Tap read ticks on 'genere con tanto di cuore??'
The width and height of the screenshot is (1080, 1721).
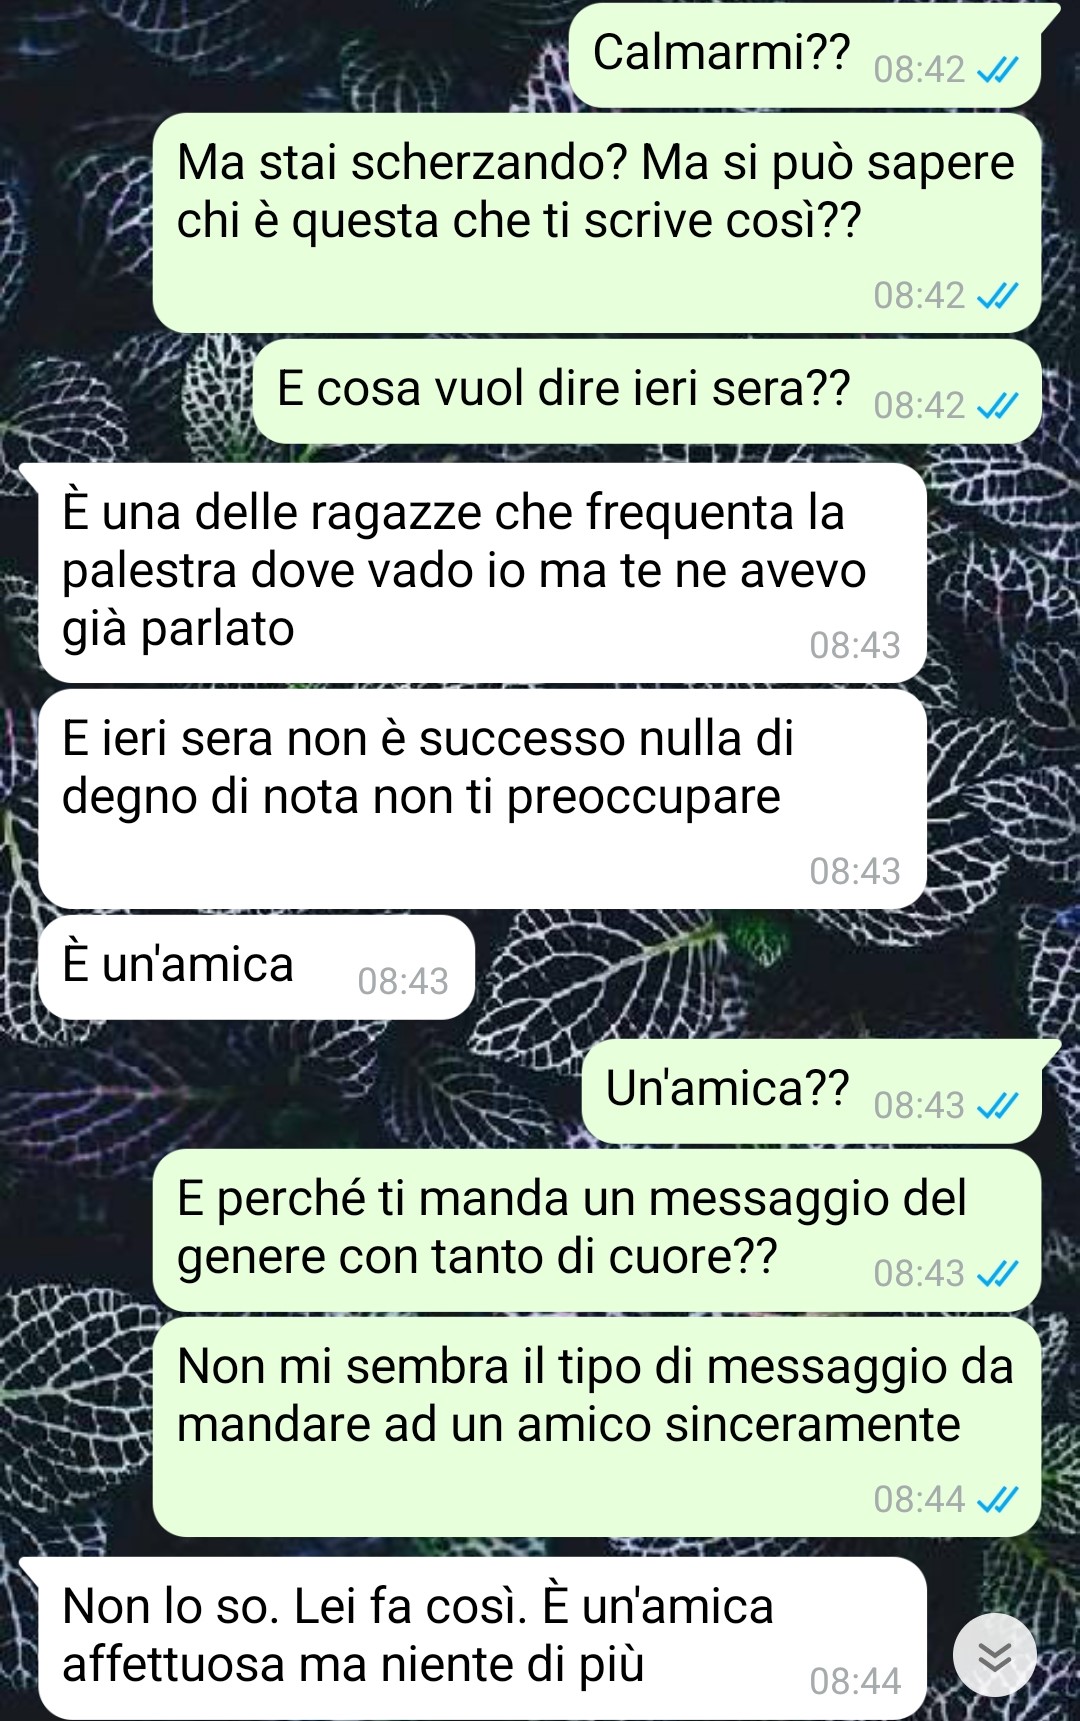coord(997,1274)
